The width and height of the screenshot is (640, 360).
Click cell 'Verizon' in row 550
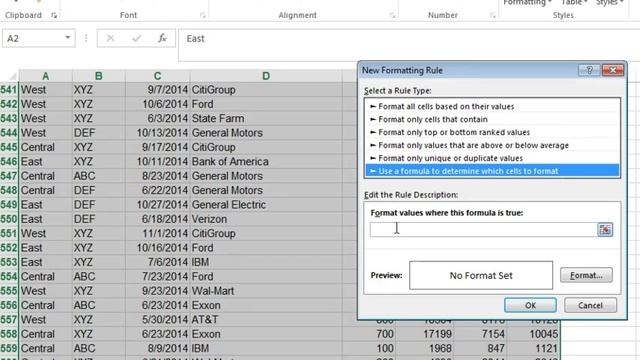pos(266,219)
